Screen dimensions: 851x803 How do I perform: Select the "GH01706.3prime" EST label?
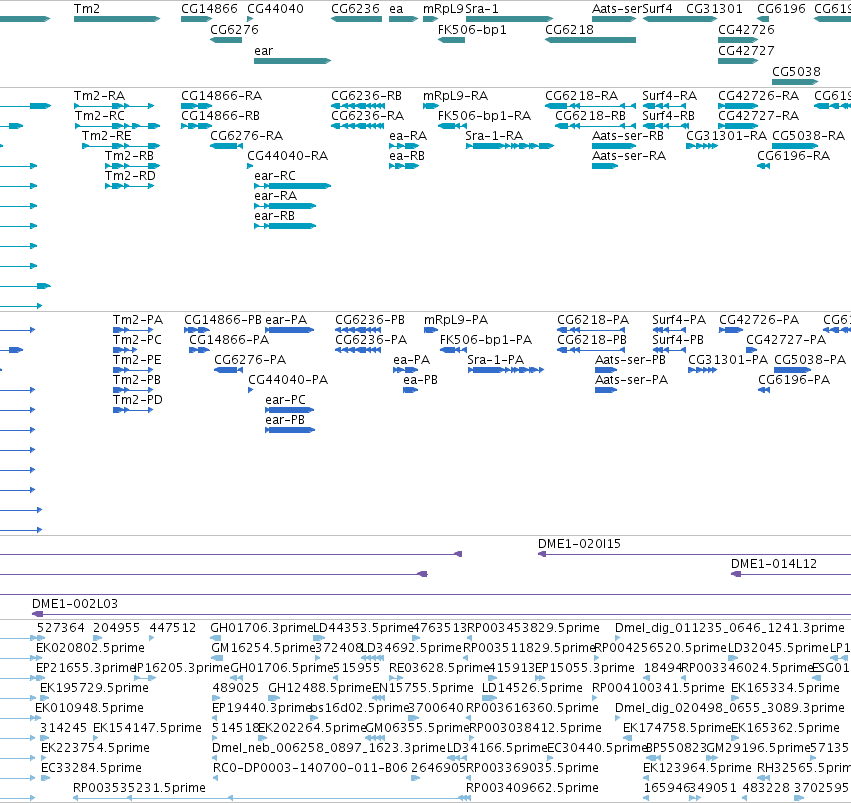(262, 628)
